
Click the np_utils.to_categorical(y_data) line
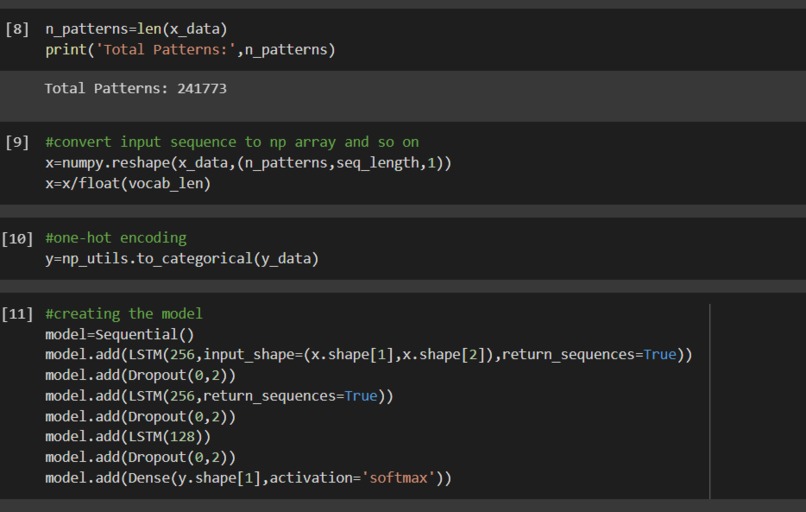(x=182, y=259)
